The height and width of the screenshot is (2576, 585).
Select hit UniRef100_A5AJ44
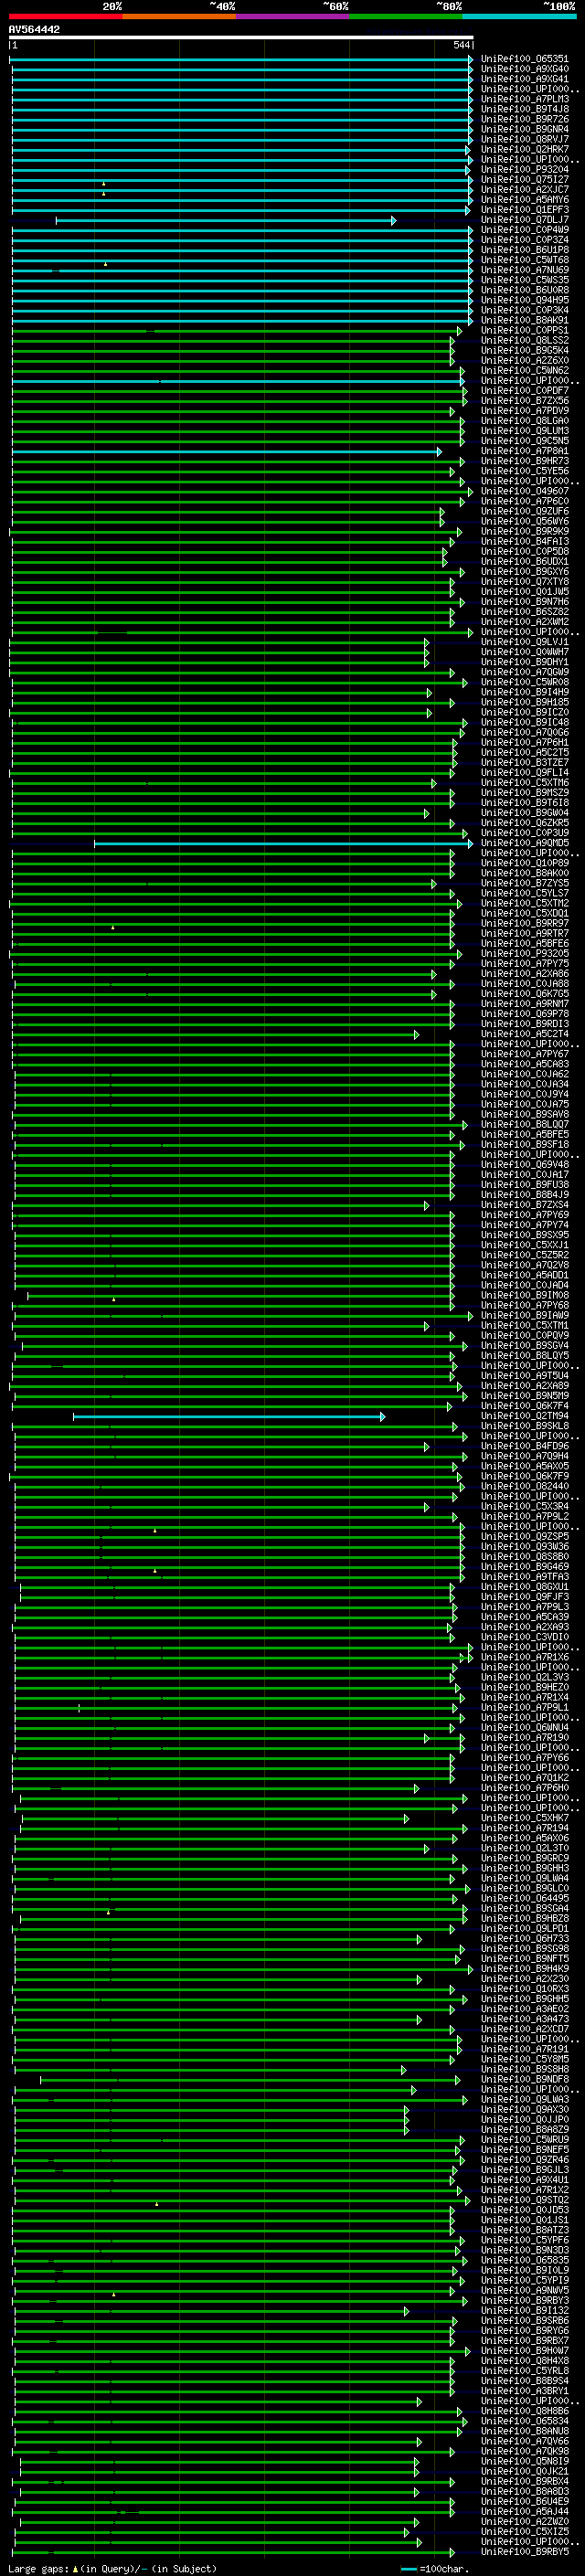pyautogui.click(x=524, y=2512)
